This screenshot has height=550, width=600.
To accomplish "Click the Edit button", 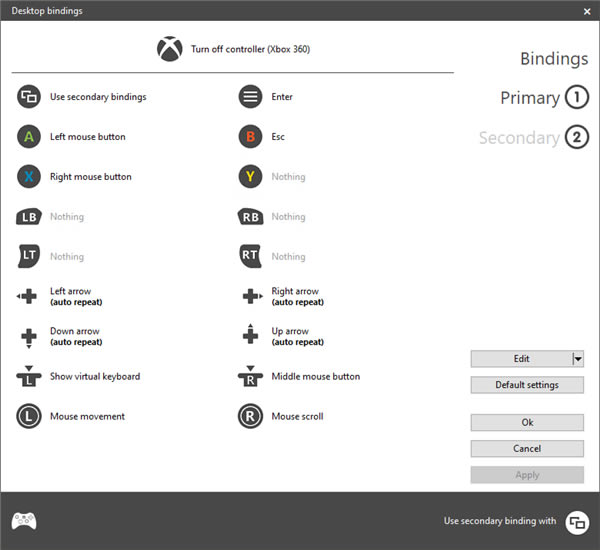I will pyautogui.click(x=522, y=359).
